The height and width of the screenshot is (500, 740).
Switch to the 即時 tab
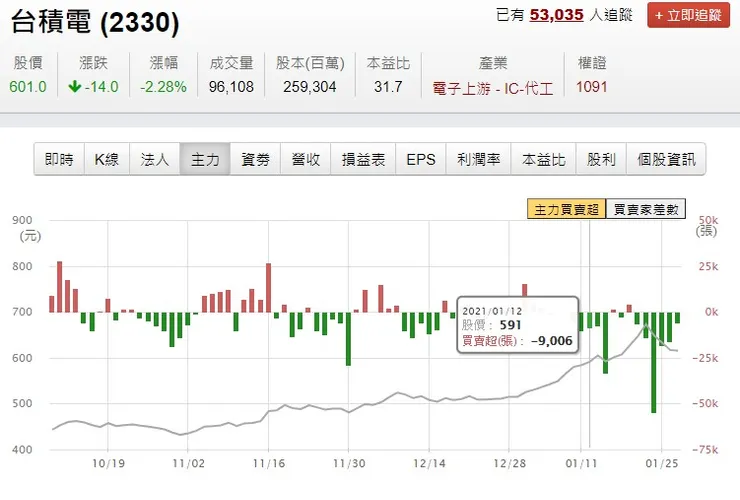[x=59, y=159]
